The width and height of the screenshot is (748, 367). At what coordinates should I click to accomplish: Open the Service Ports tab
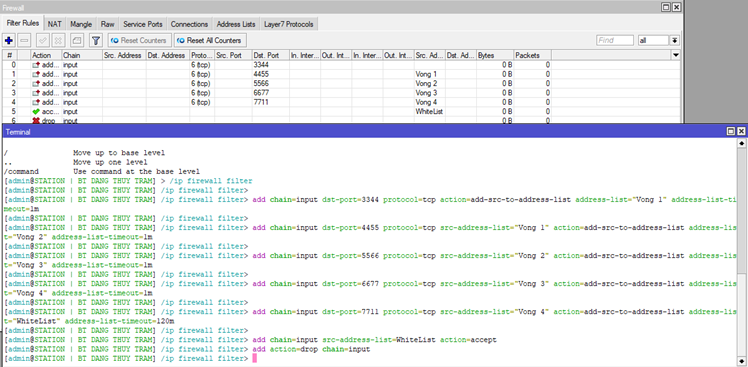[x=143, y=24]
